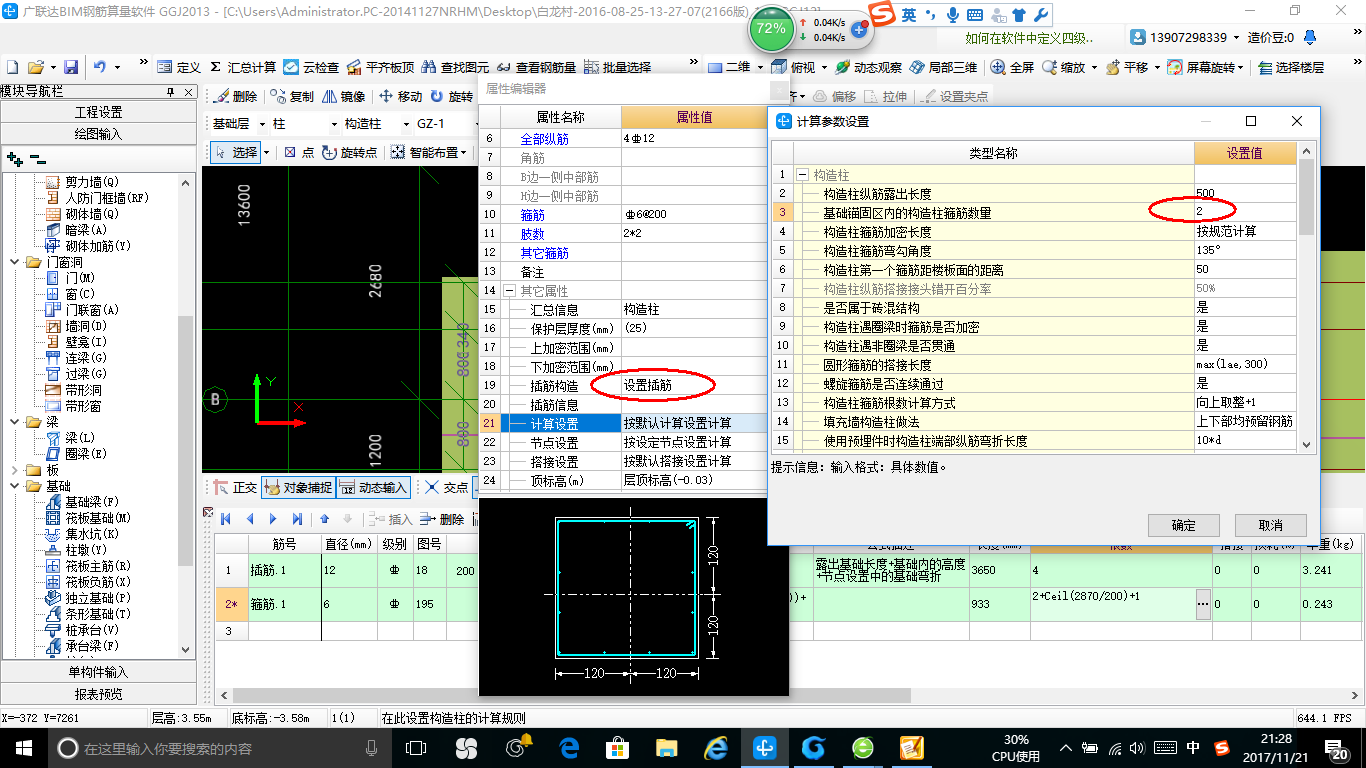Click 全屏 fullscreen tool
This screenshot has height=768, width=1366.
1013,67
